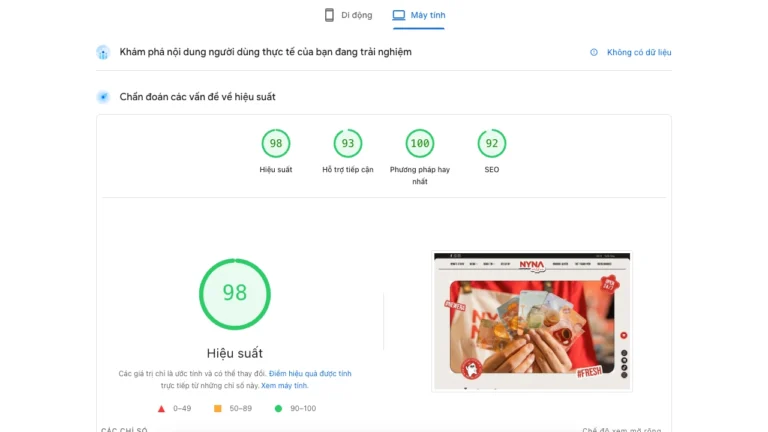
Task: Open the Không có dữ liệu link
Action: [639, 52]
